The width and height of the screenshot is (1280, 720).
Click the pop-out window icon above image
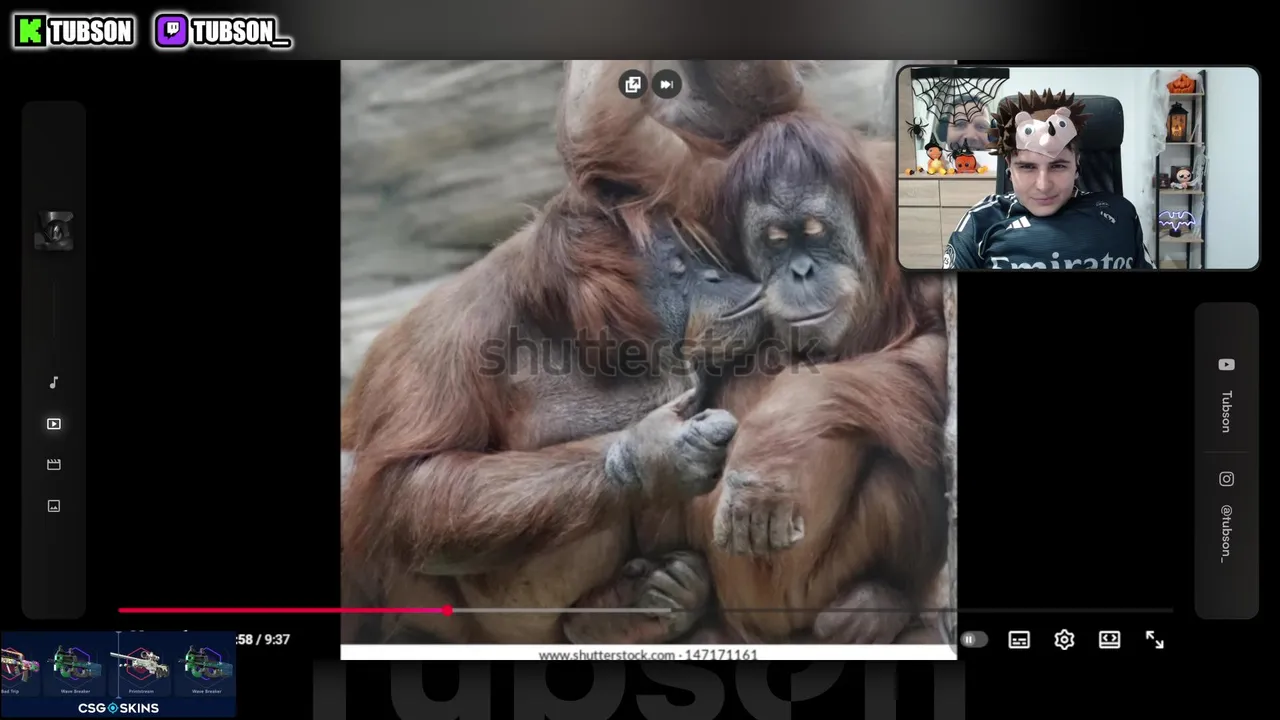tap(632, 85)
